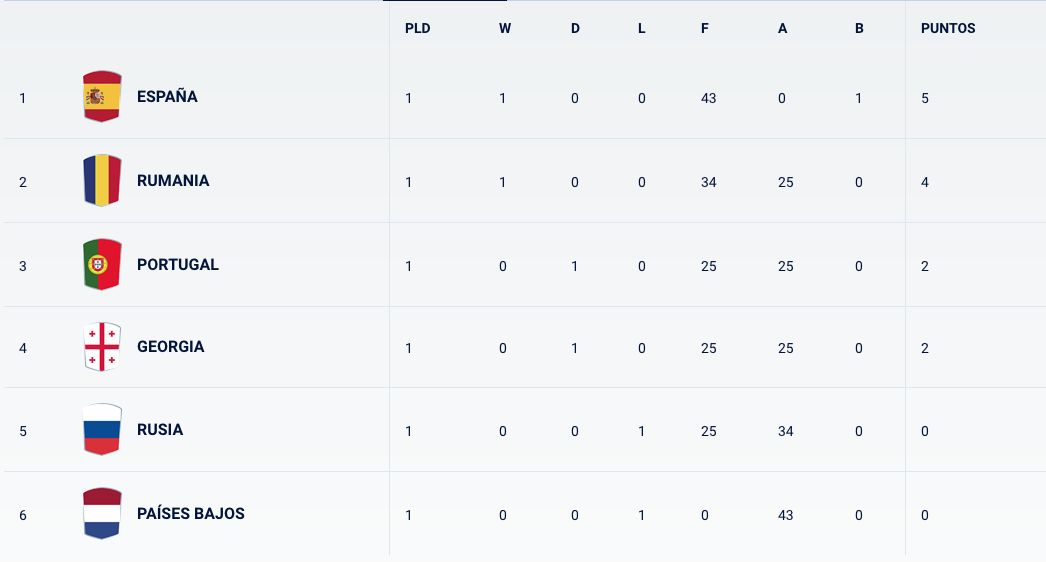1046x562 pixels.
Task: Click the Países Bajos flag shield icon
Action: 102,513
